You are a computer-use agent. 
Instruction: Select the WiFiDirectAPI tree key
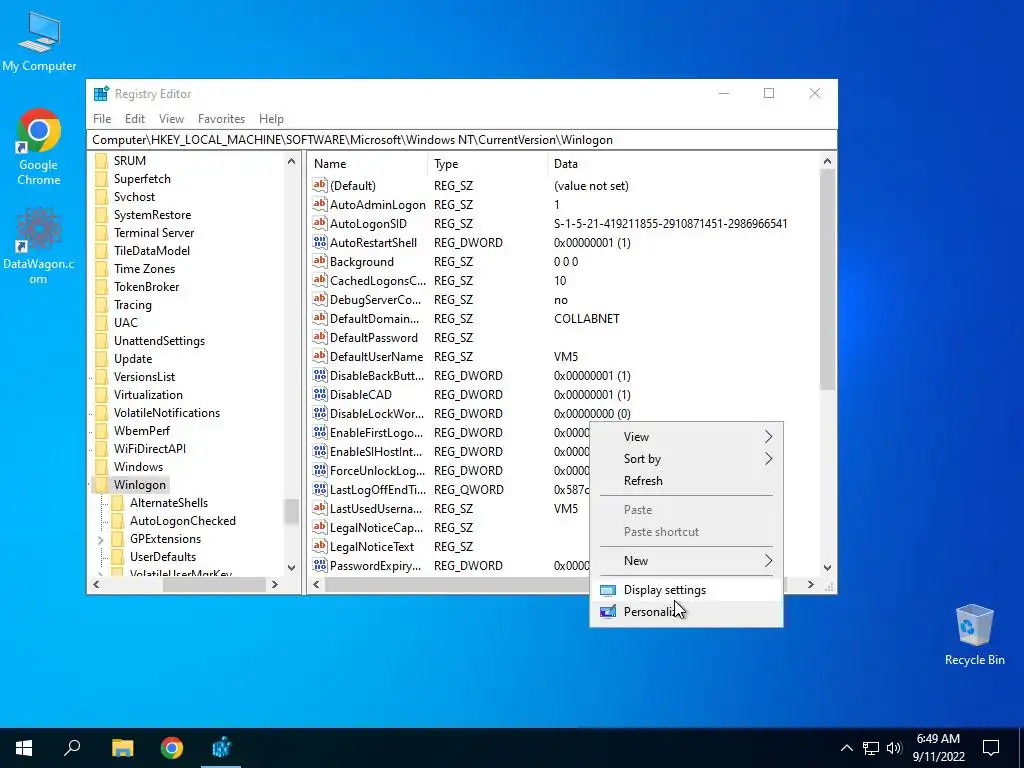click(150, 449)
